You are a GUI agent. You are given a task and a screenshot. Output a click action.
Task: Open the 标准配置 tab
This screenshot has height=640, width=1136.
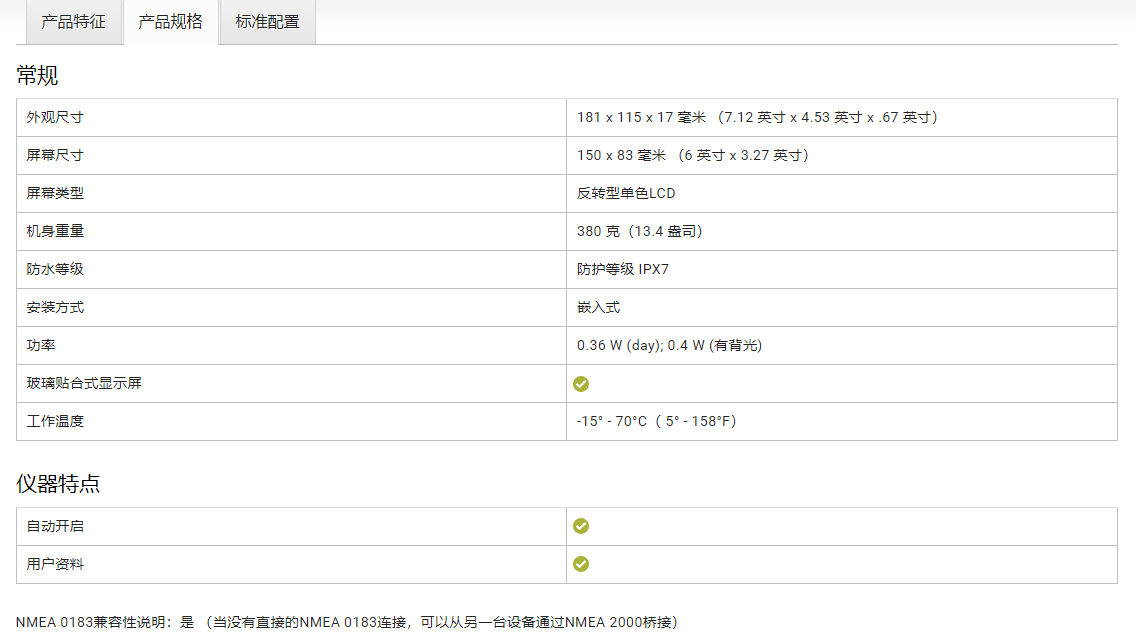(x=267, y=22)
